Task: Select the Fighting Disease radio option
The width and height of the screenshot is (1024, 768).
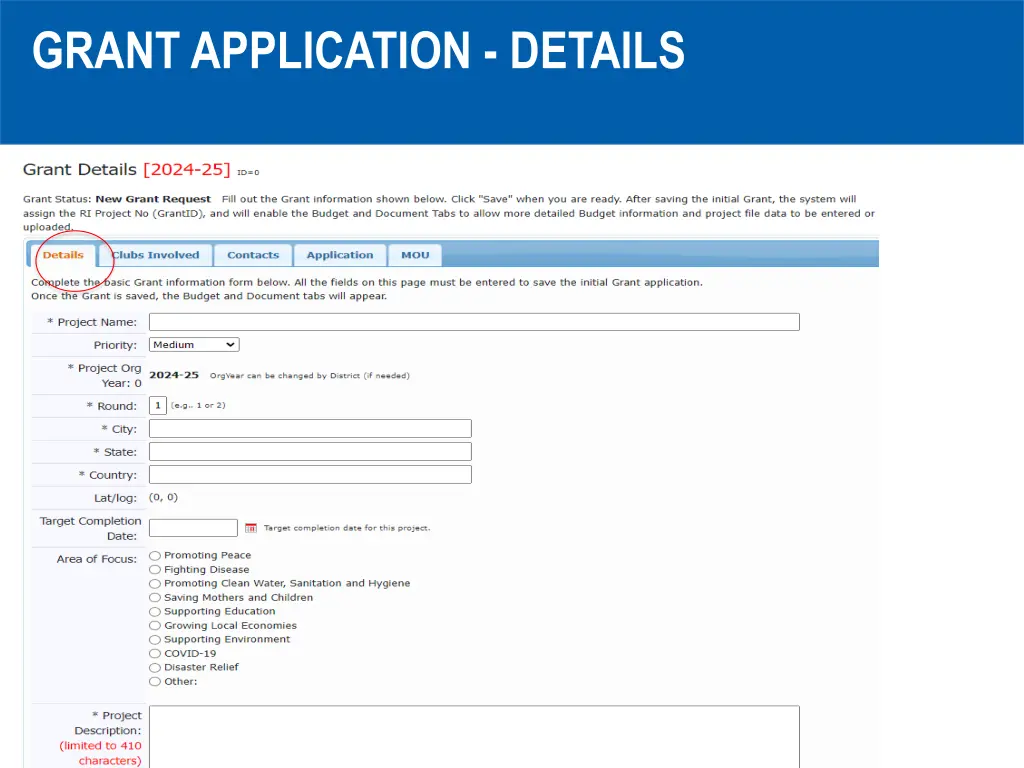Action: tap(155, 570)
